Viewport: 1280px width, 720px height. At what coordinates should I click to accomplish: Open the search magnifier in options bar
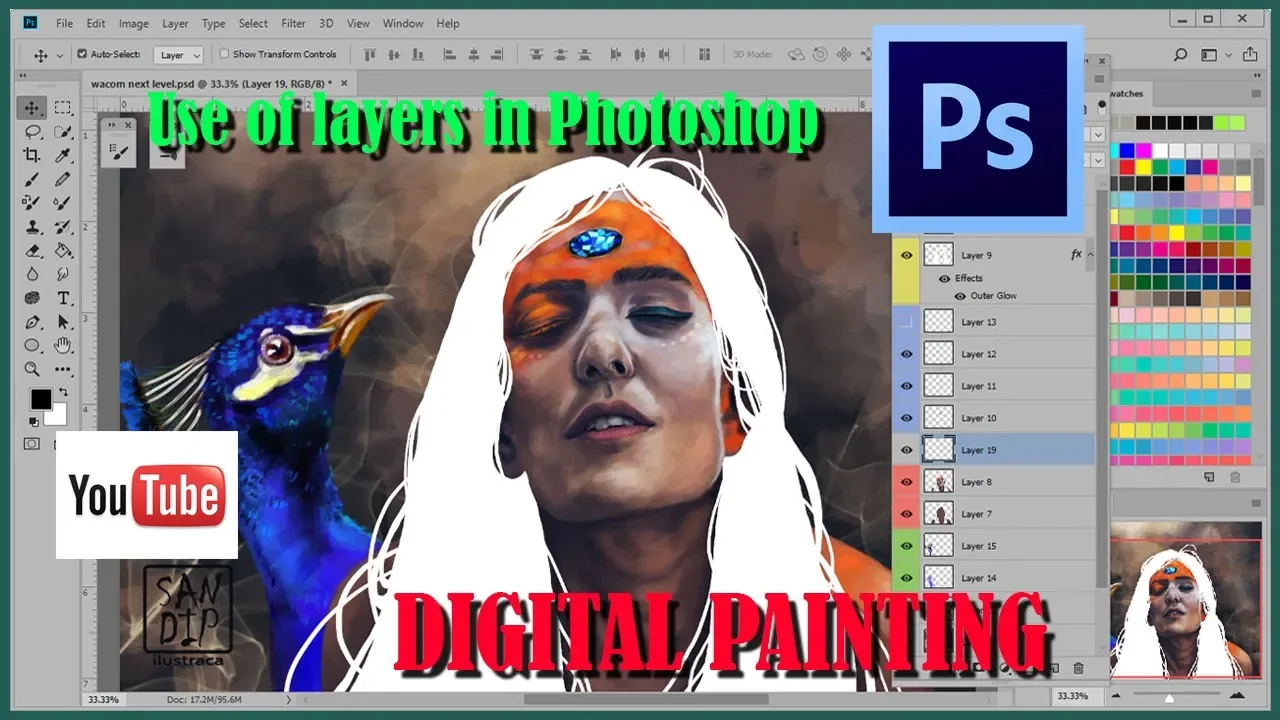pyautogui.click(x=1181, y=55)
